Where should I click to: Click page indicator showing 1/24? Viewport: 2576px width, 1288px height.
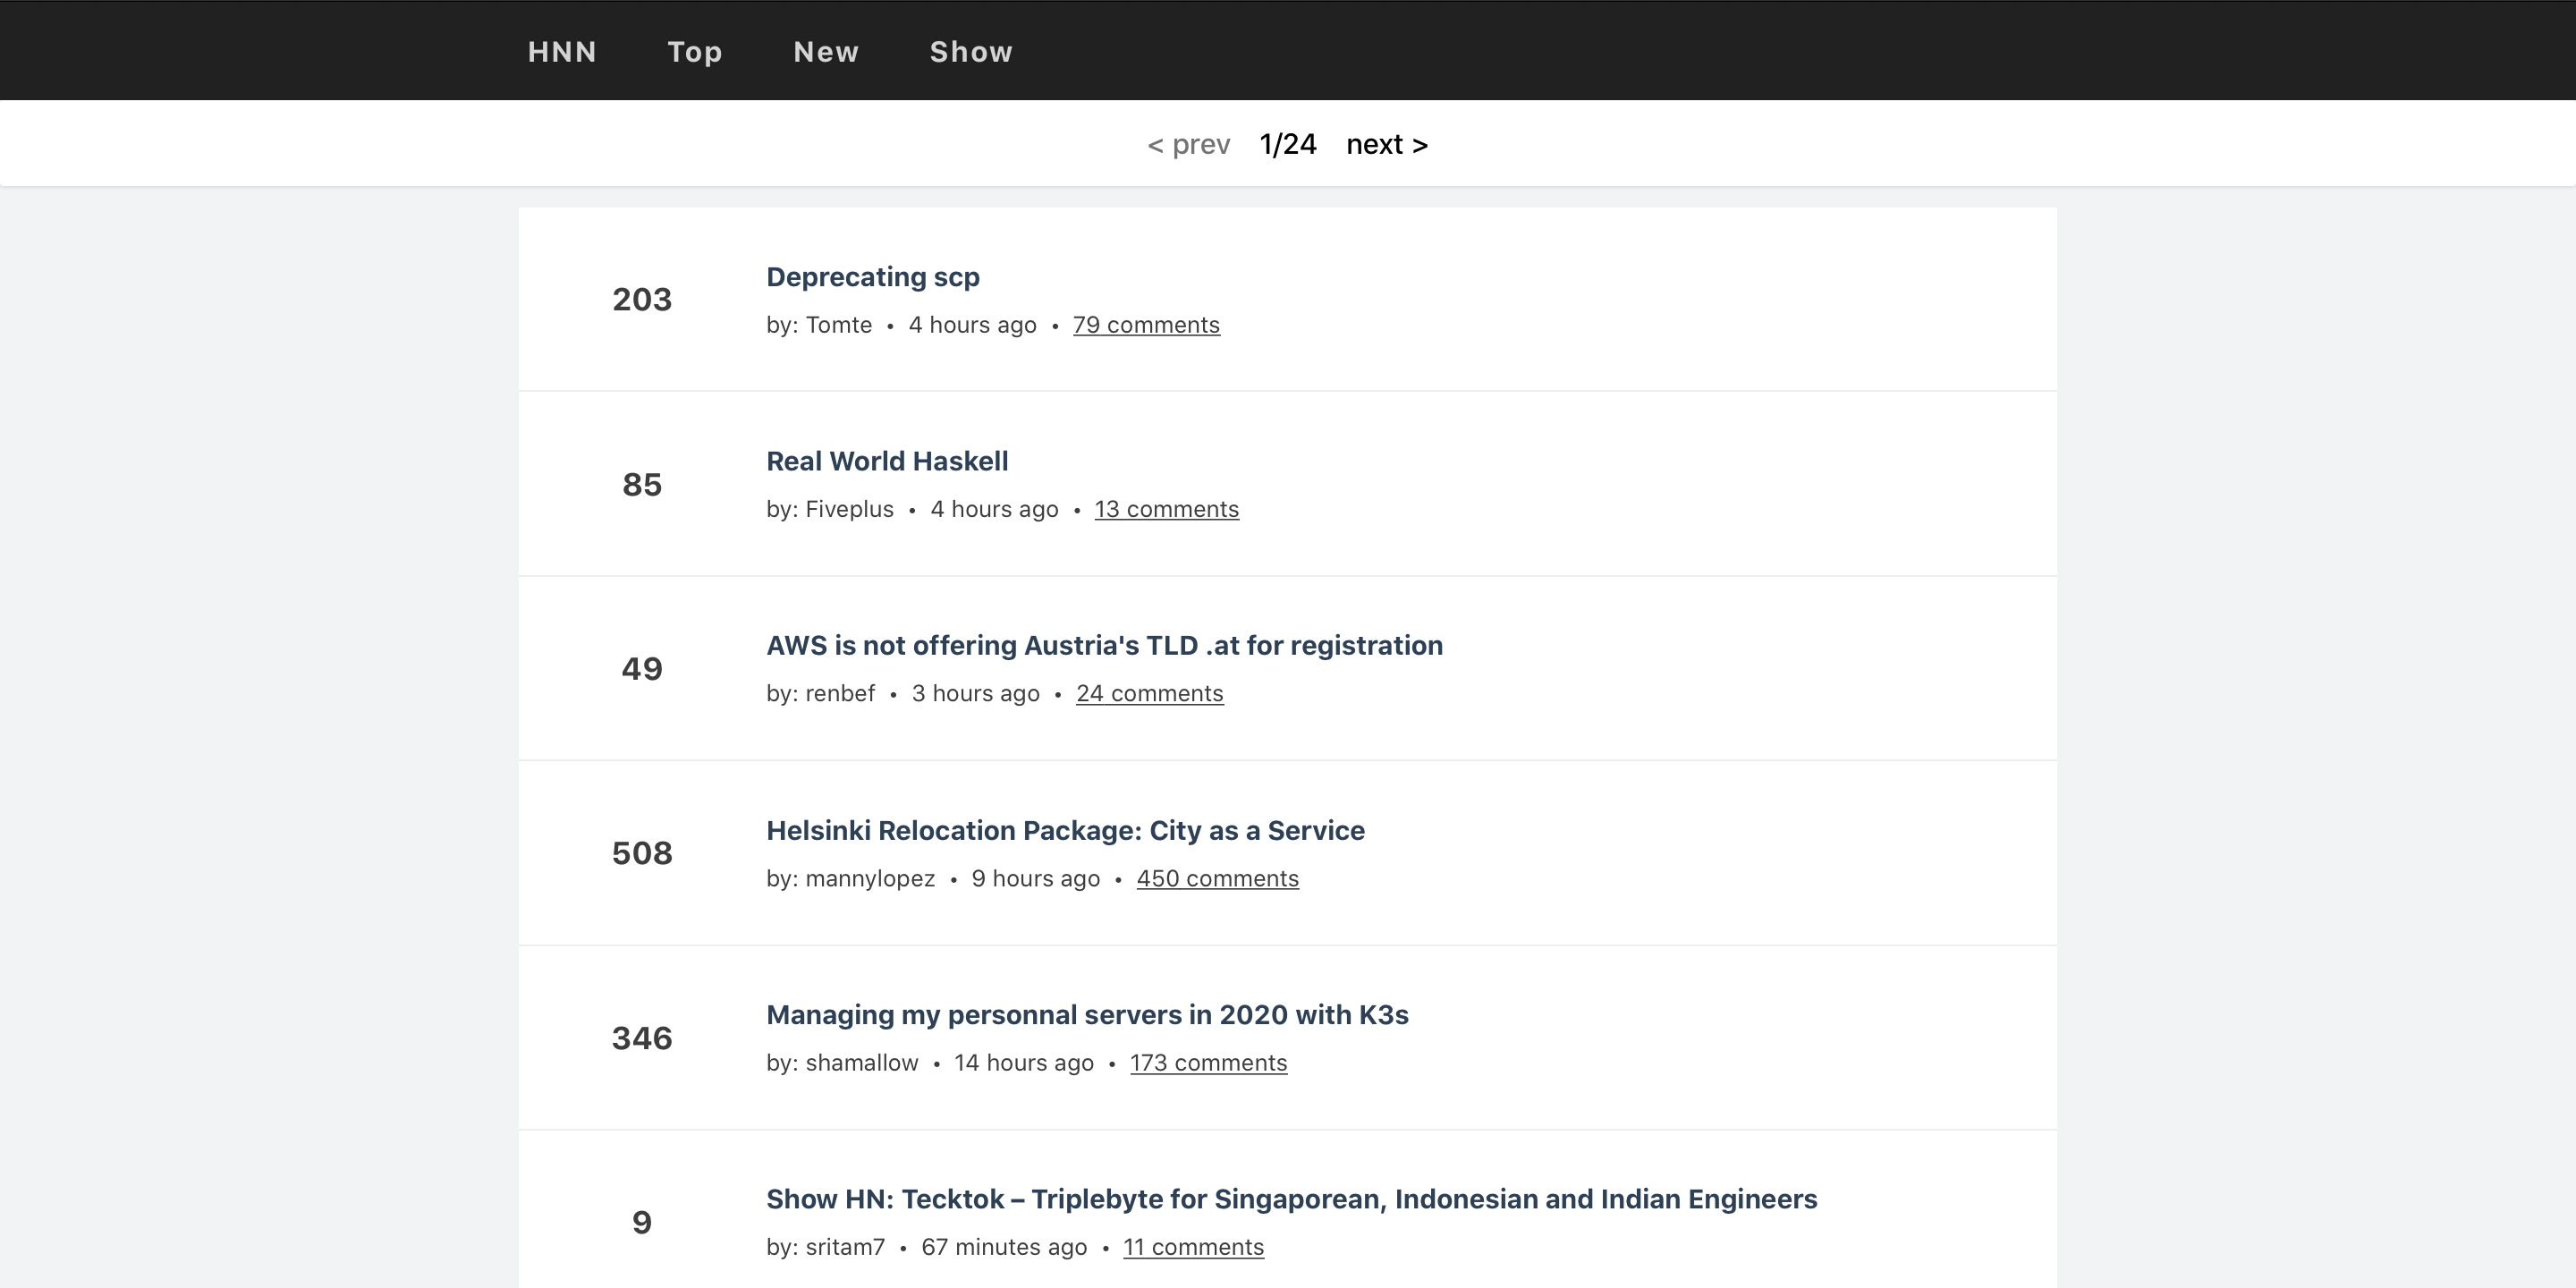[1288, 143]
